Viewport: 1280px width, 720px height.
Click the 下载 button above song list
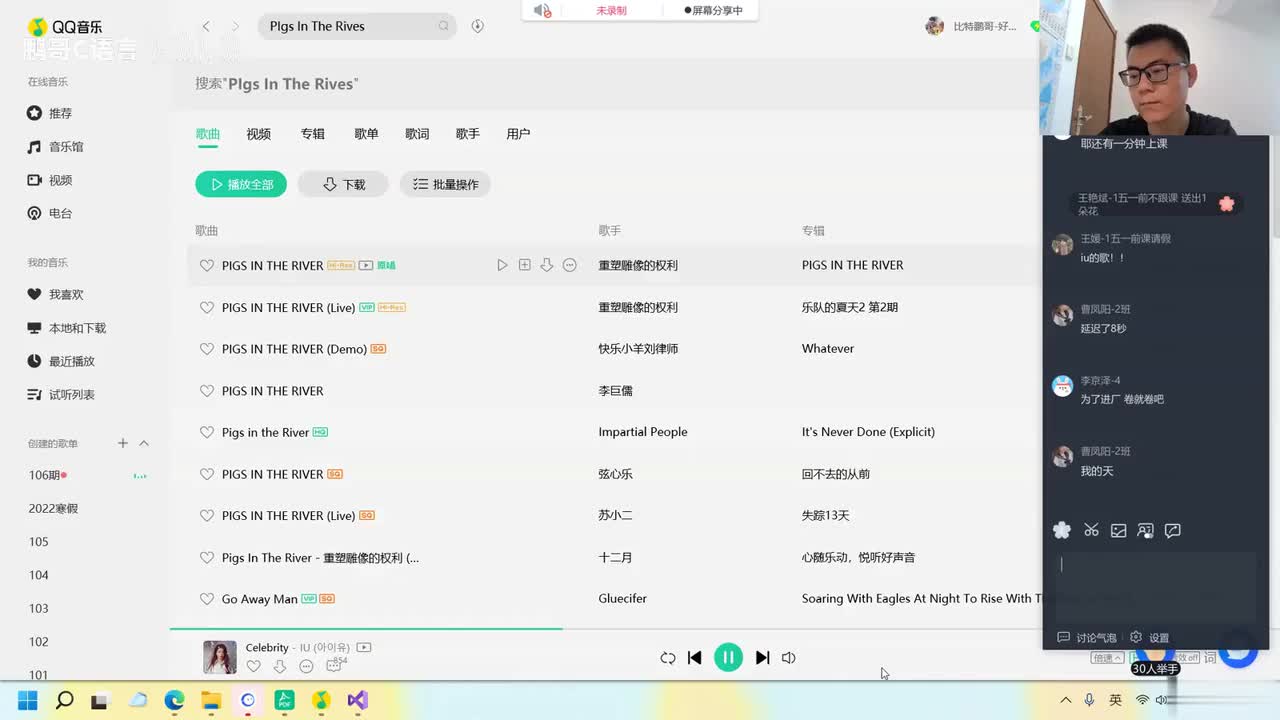[x=343, y=184]
